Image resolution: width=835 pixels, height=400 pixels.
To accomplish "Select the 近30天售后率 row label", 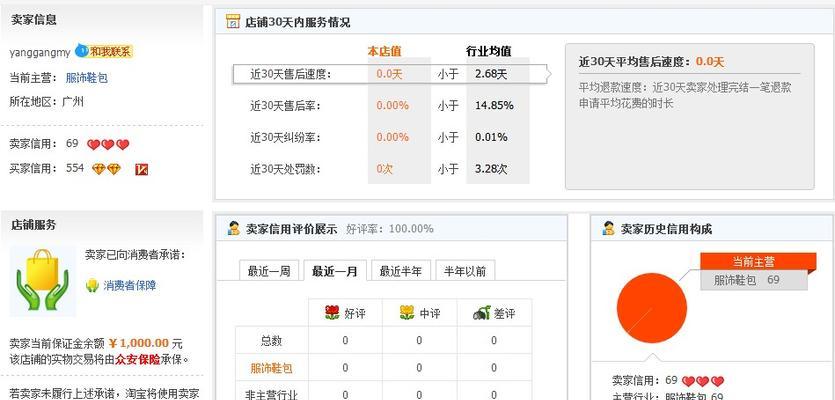I will [285, 106].
